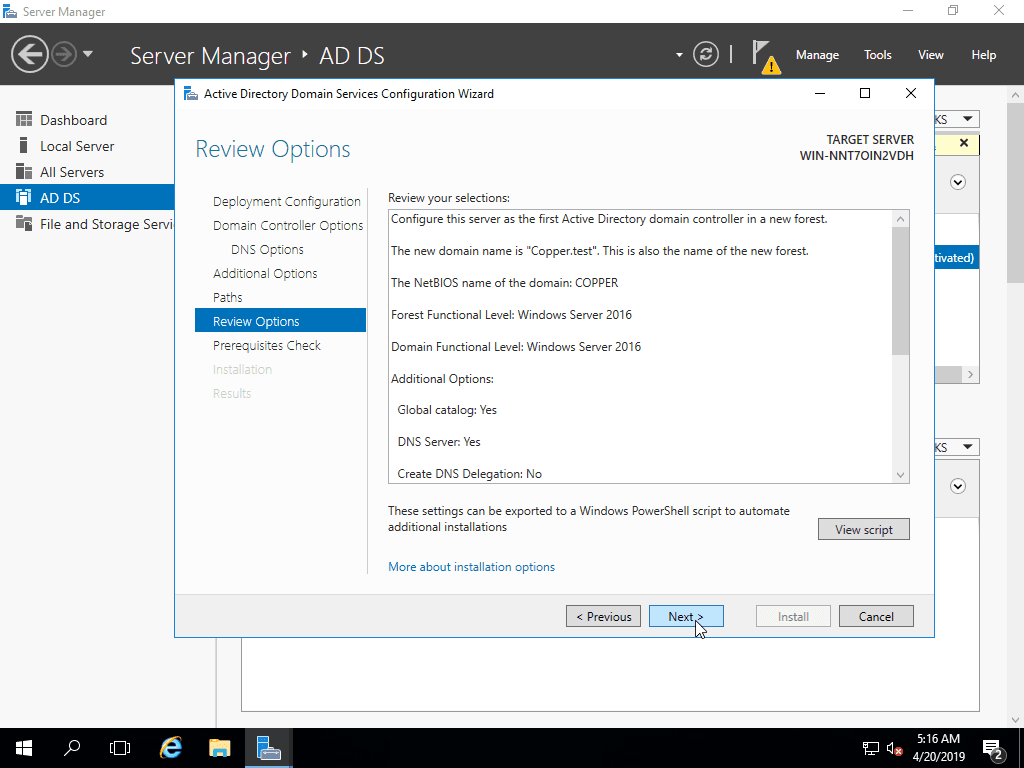1024x768 pixels.
Task: Click the All Servers icon
Action: click(x=24, y=172)
